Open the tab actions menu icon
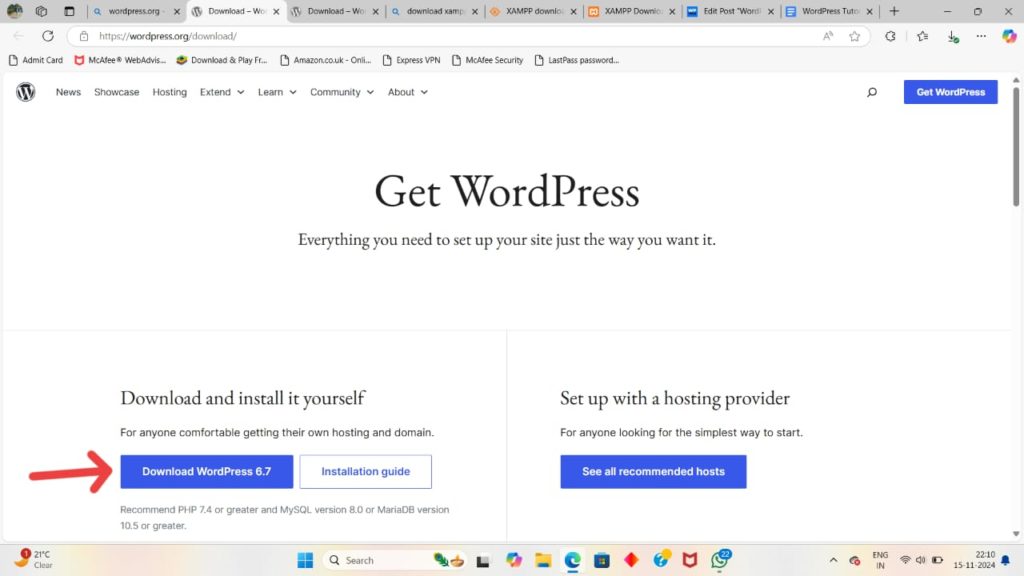This screenshot has height=576, width=1024. 69,11
